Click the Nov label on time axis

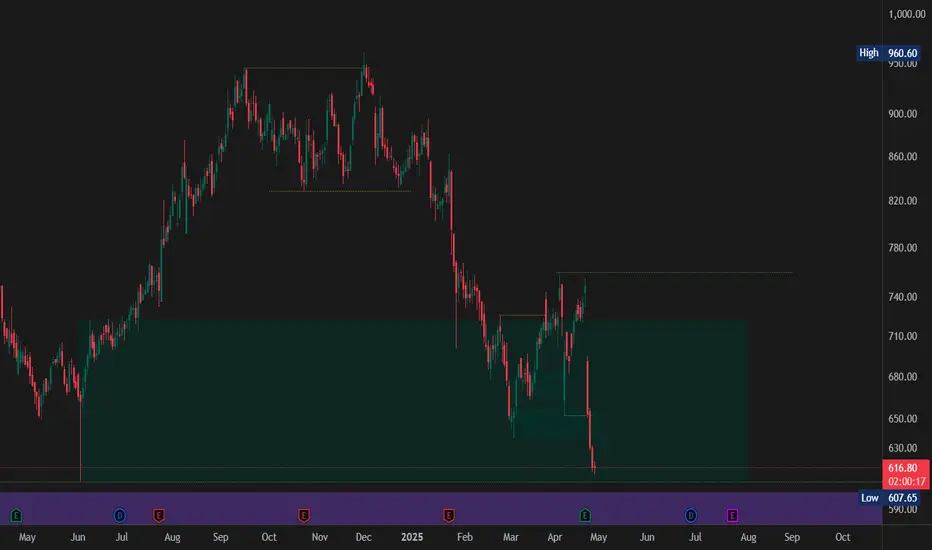click(320, 537)
